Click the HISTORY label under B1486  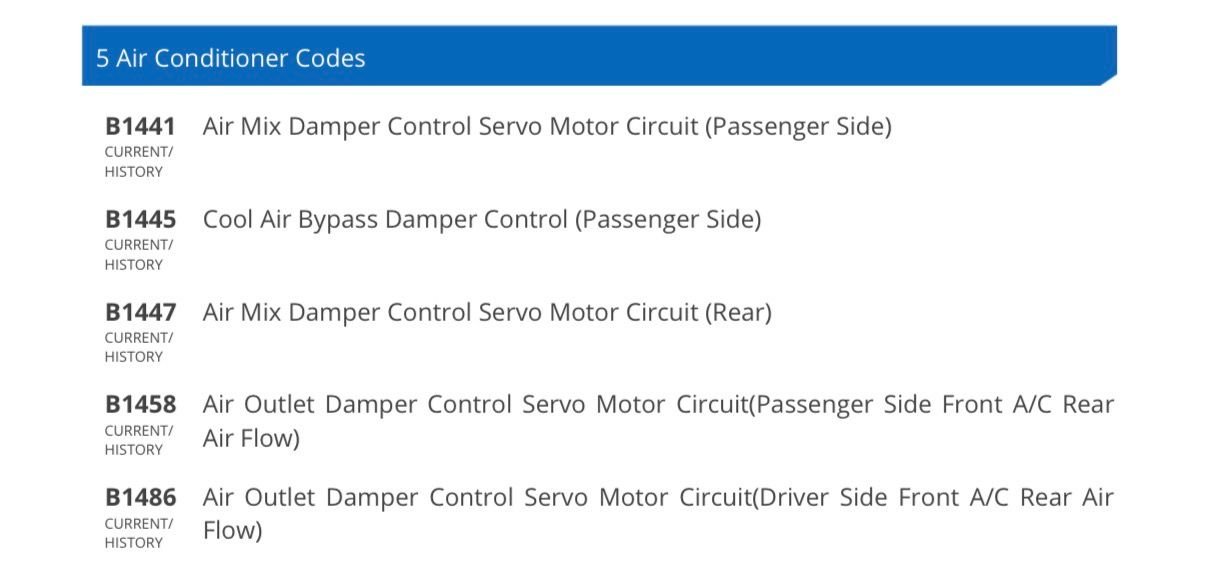(x=133, y=543)
